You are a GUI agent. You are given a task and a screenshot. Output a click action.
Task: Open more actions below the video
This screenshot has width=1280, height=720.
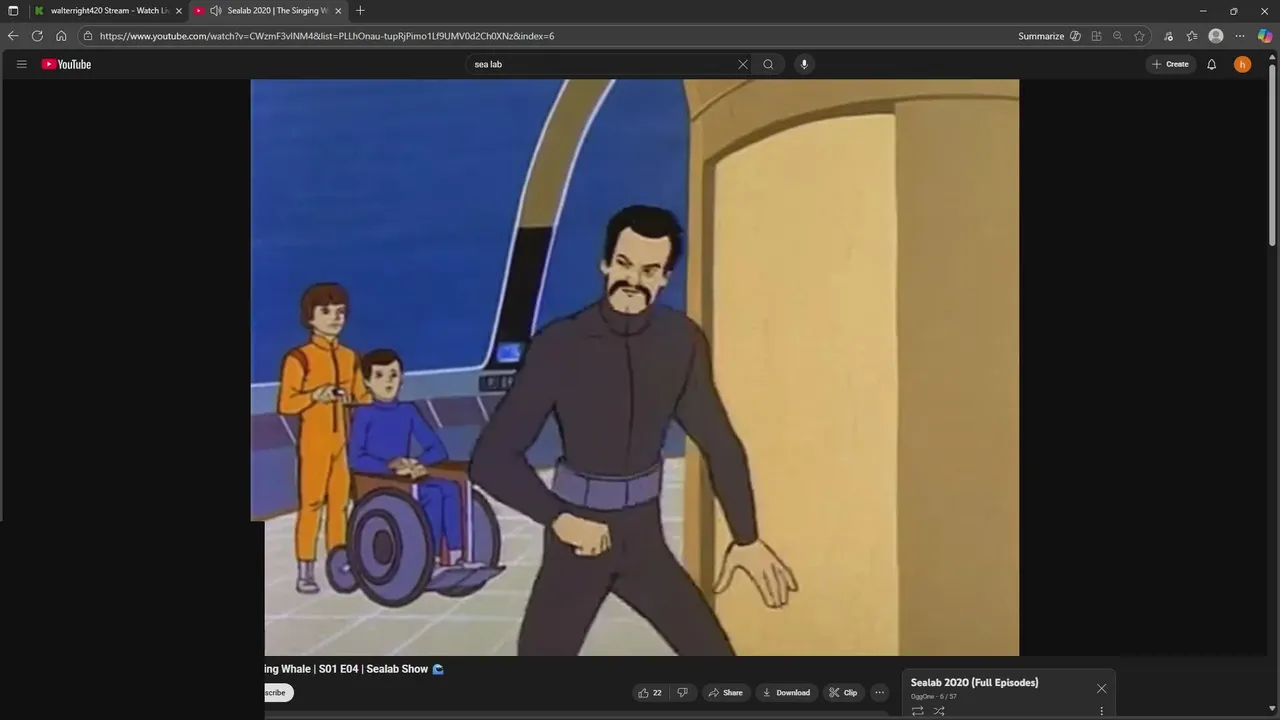pos(879,692)
